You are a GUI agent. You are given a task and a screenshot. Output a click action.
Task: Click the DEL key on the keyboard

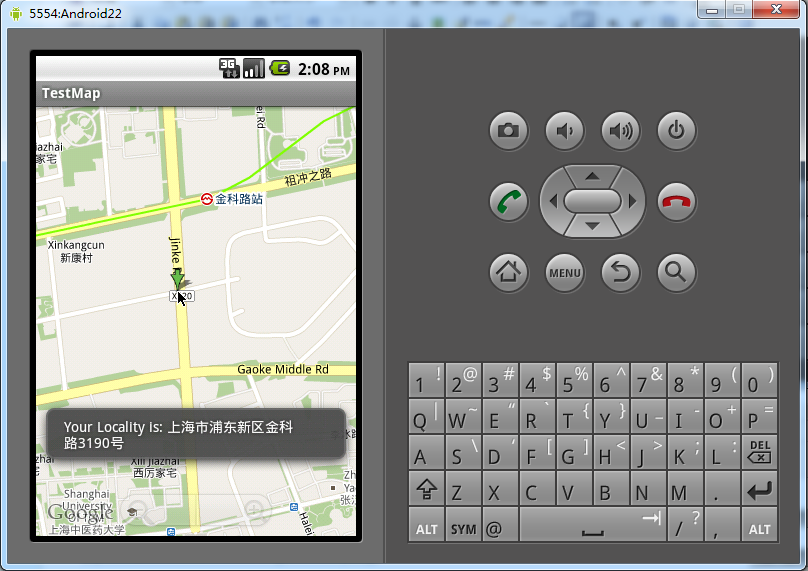(x=760, y=452)
